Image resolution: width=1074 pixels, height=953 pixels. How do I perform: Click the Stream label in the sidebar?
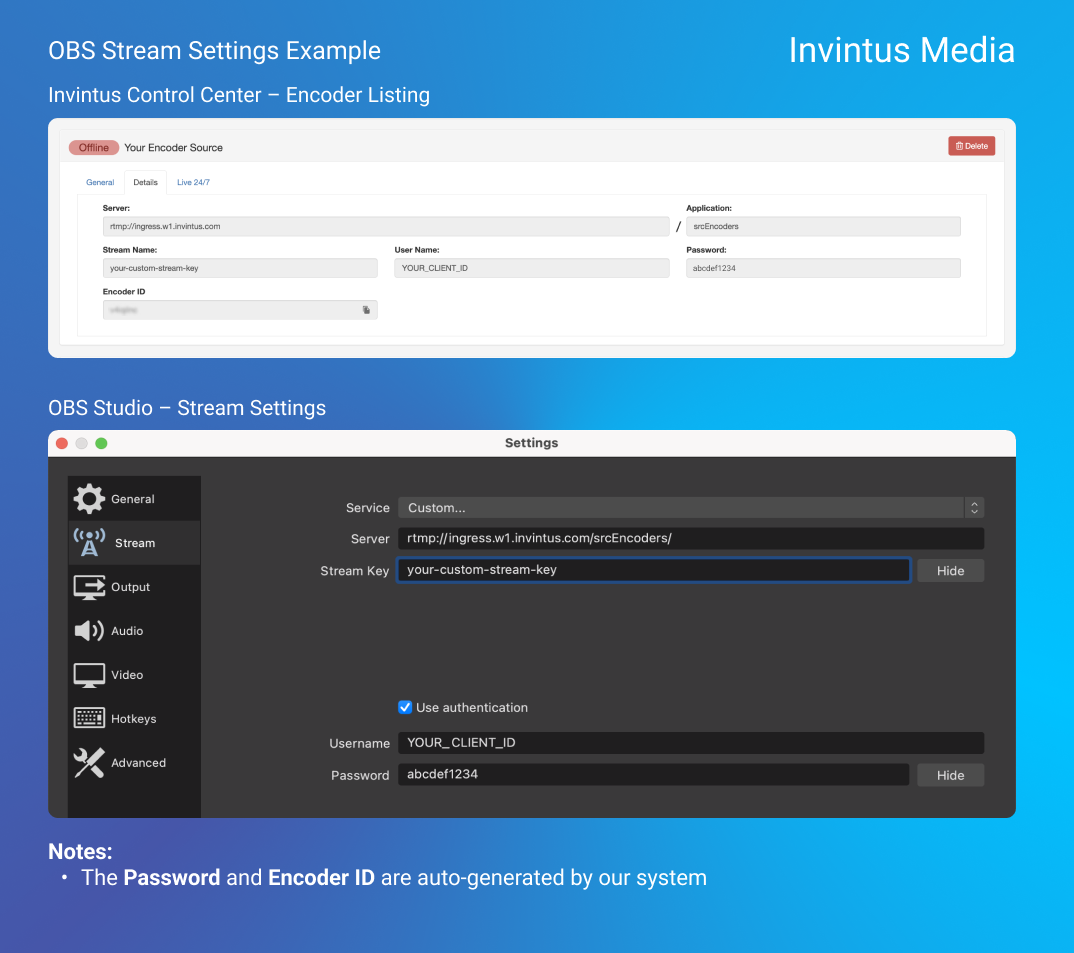pos(135,543)
